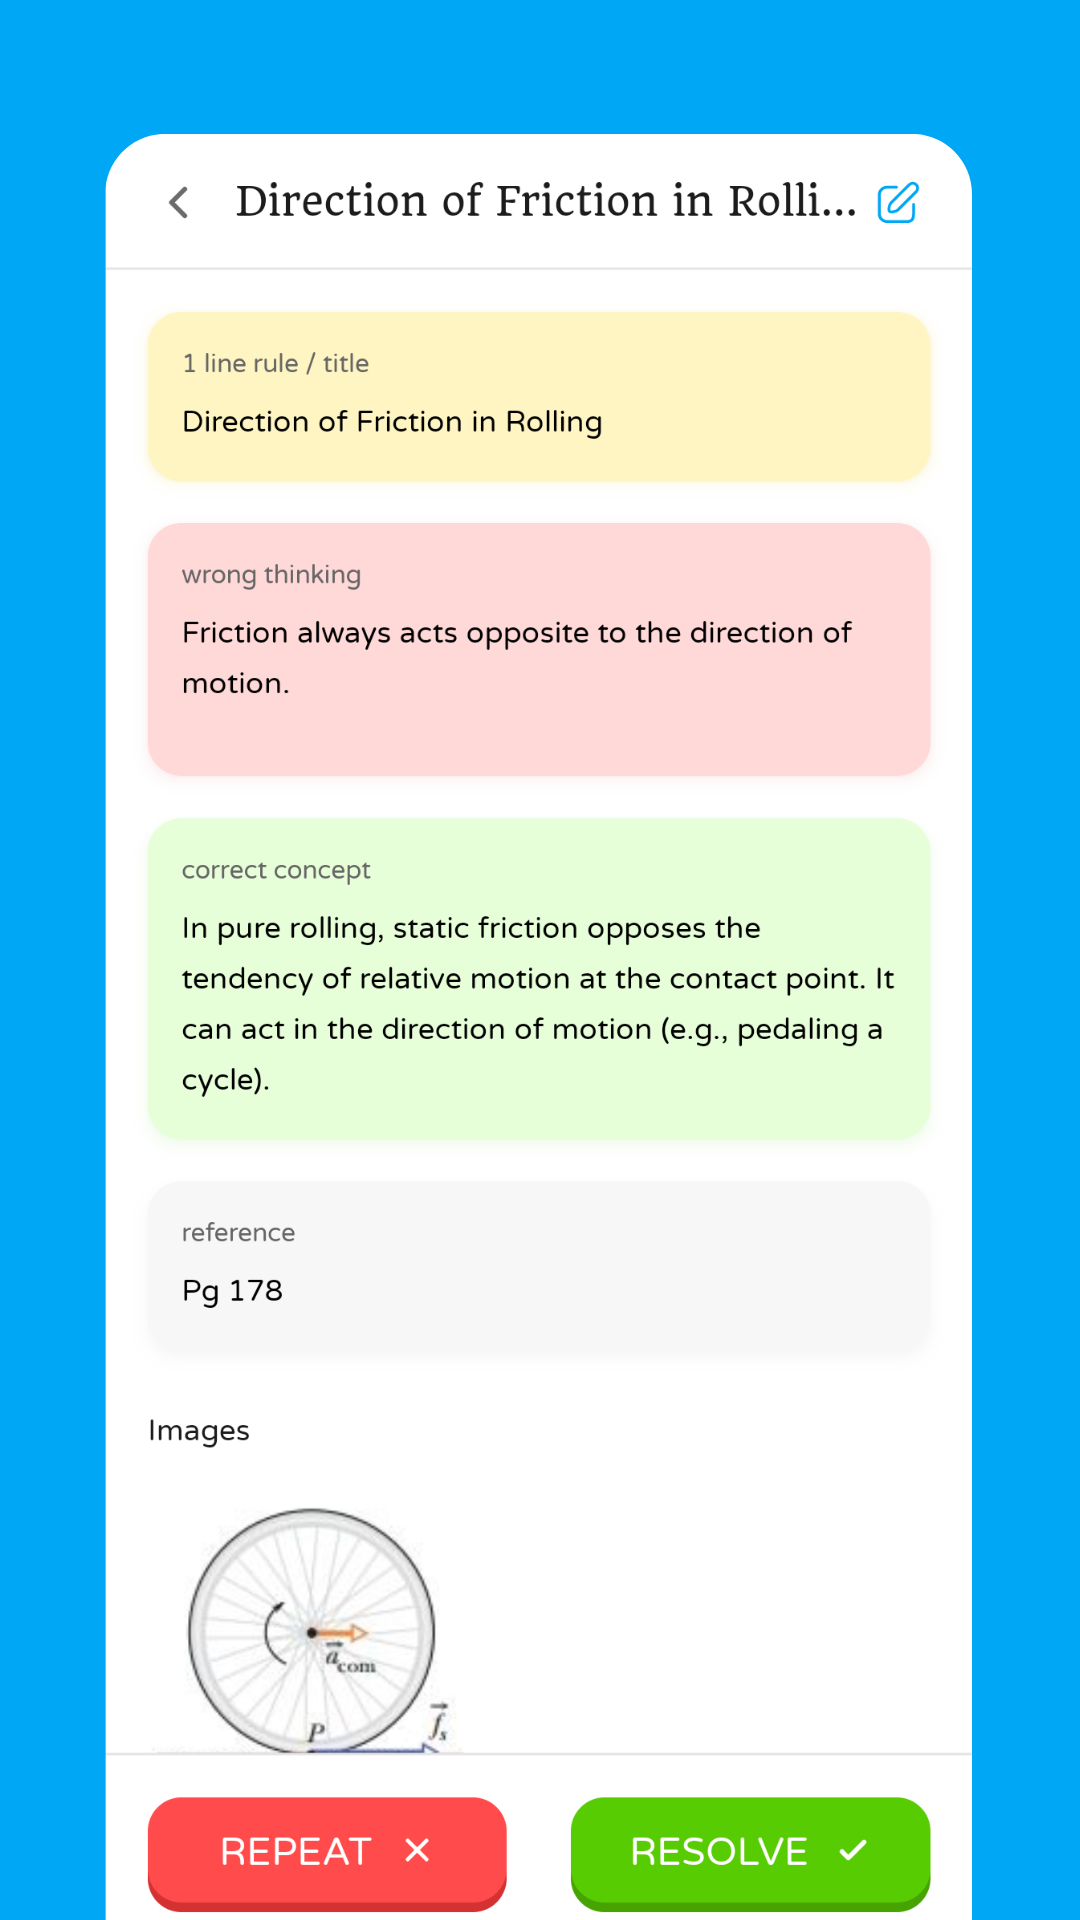This screenshot has width=1080, height=1920.
Task: Open the yellow '1 line rule / title' card
Action: 539,395
